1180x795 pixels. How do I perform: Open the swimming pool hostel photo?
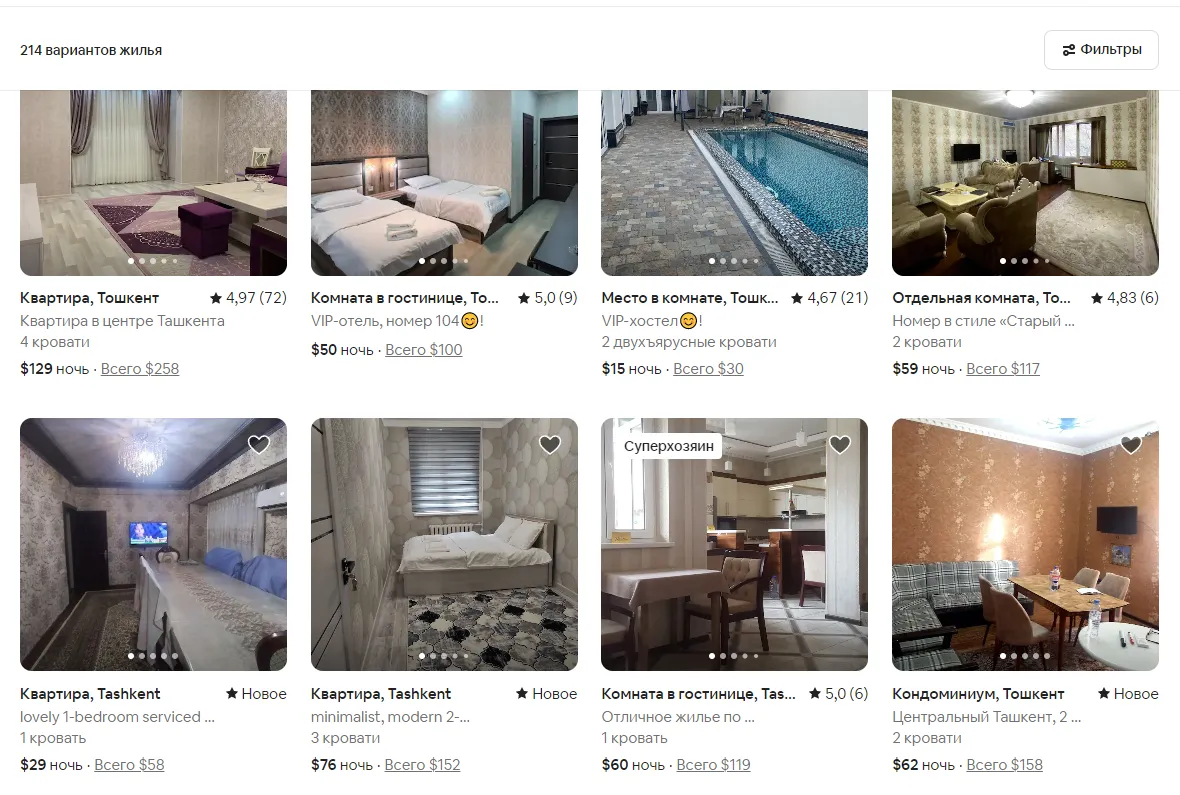point(734,182)
